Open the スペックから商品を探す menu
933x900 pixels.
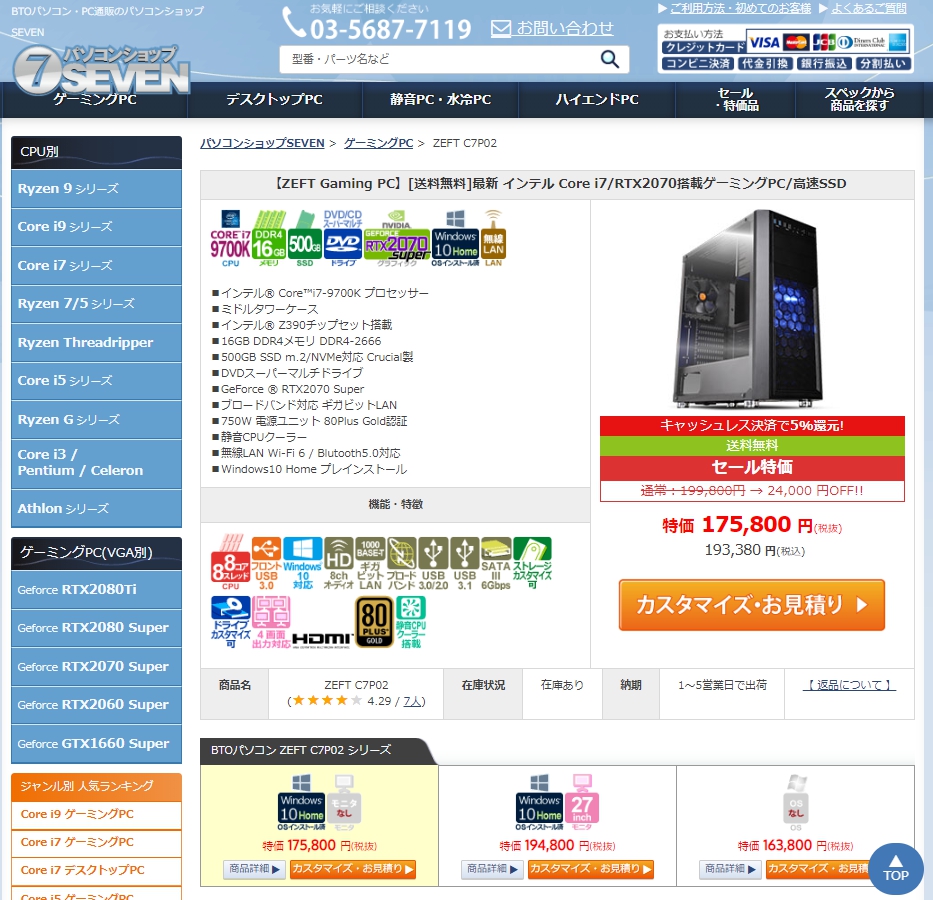coord(859,99)
